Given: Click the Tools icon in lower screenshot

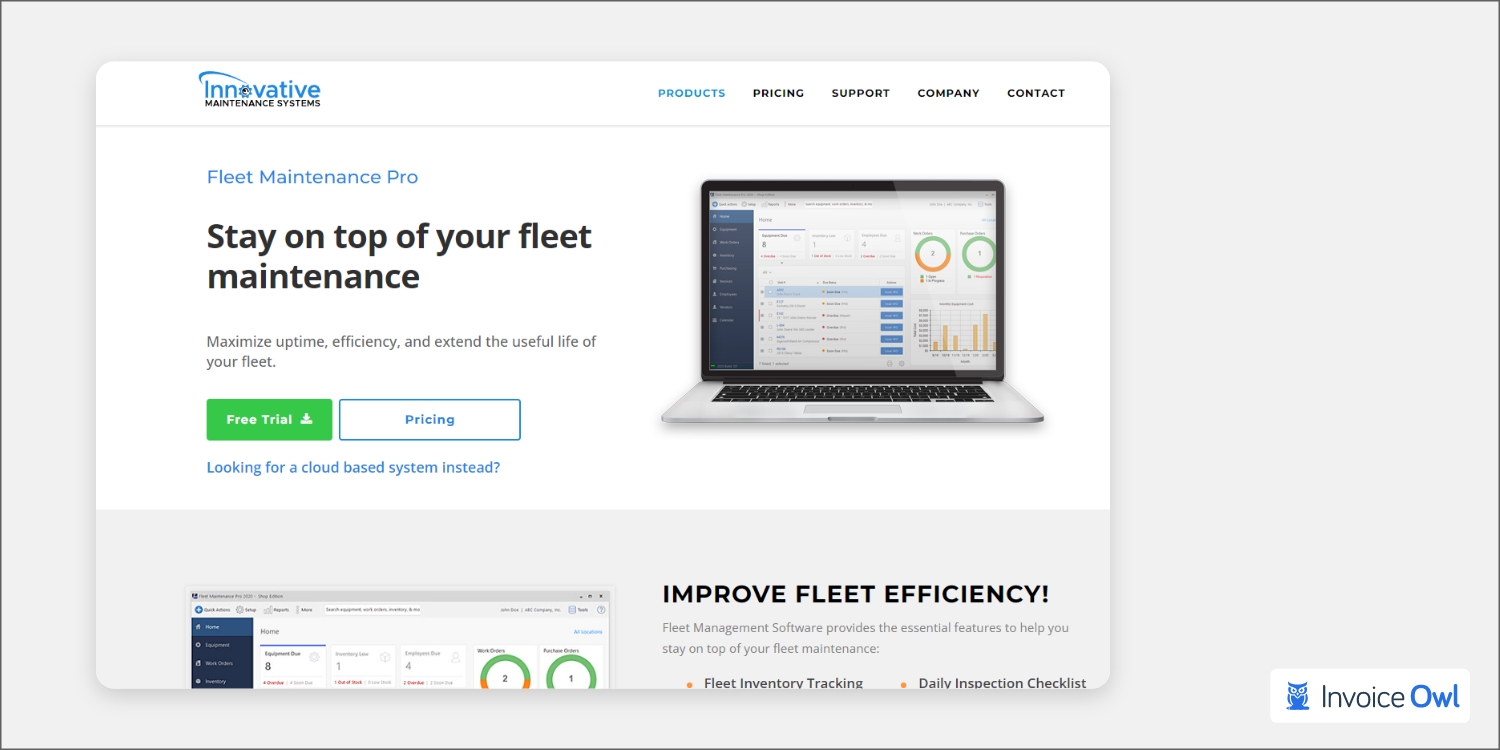Looking at the screenshot, I should [572, 609].
